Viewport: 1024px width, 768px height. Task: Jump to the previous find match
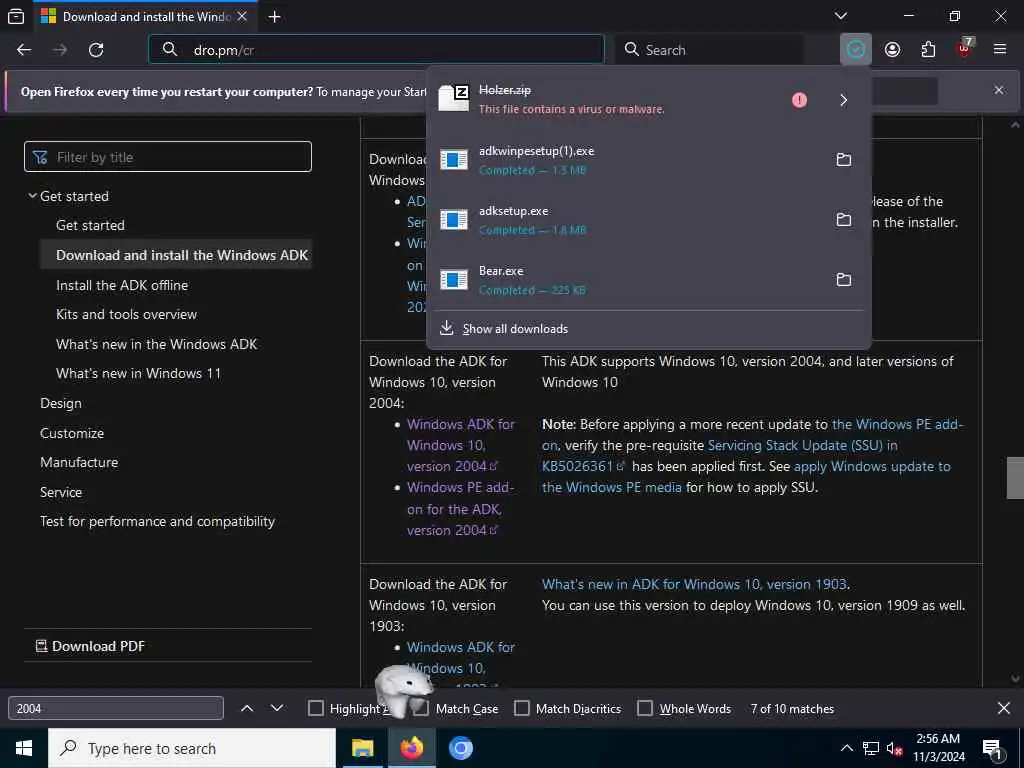(x=247, y=709)
